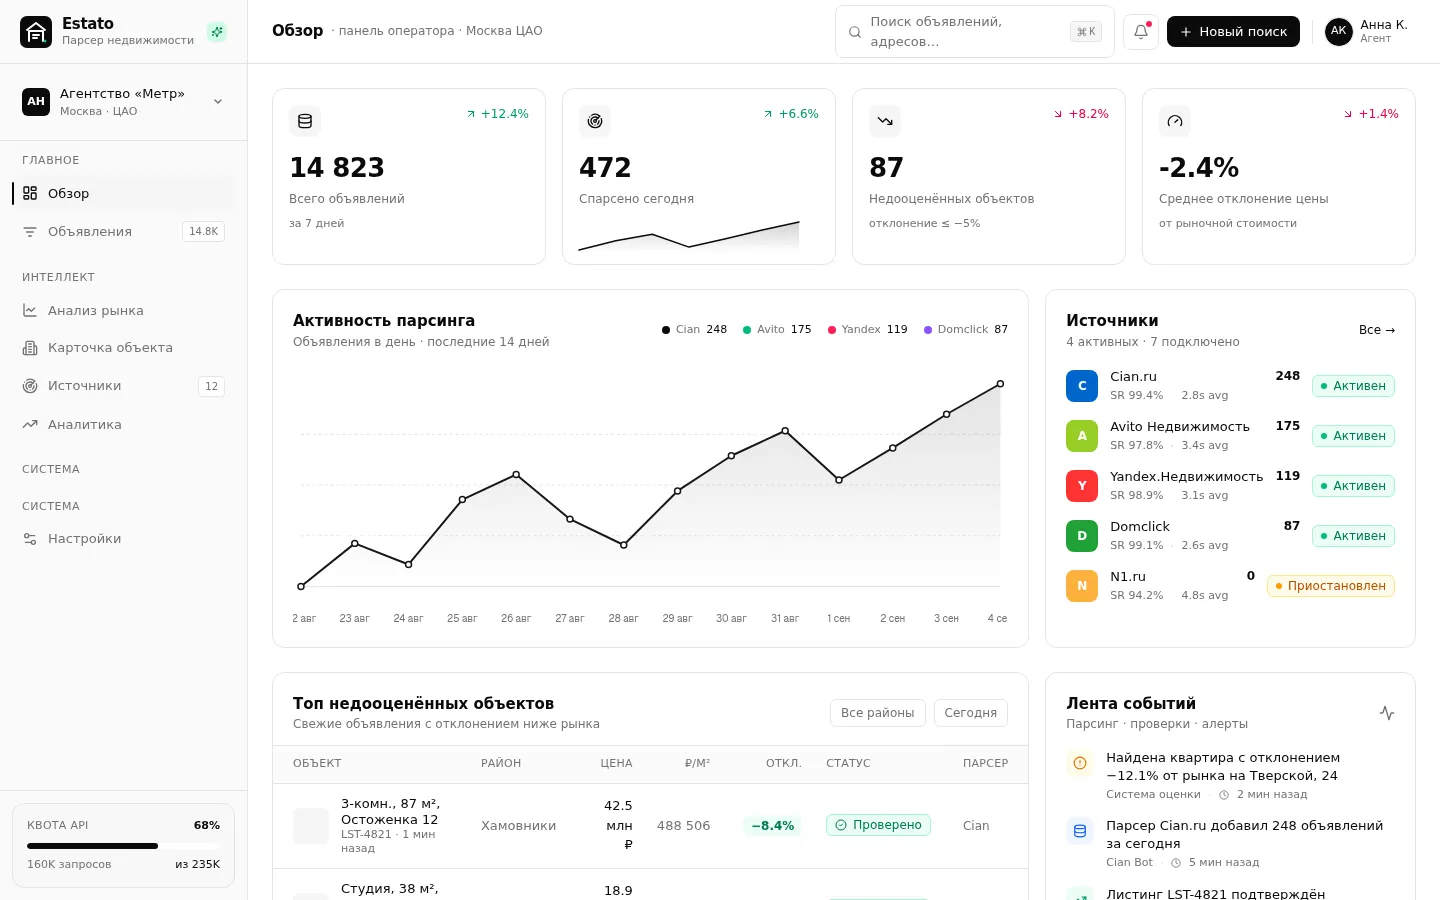Click the alert icon beside Тверская event
The width and height of the screenshot is (1440, 900).
(1080, 763)
